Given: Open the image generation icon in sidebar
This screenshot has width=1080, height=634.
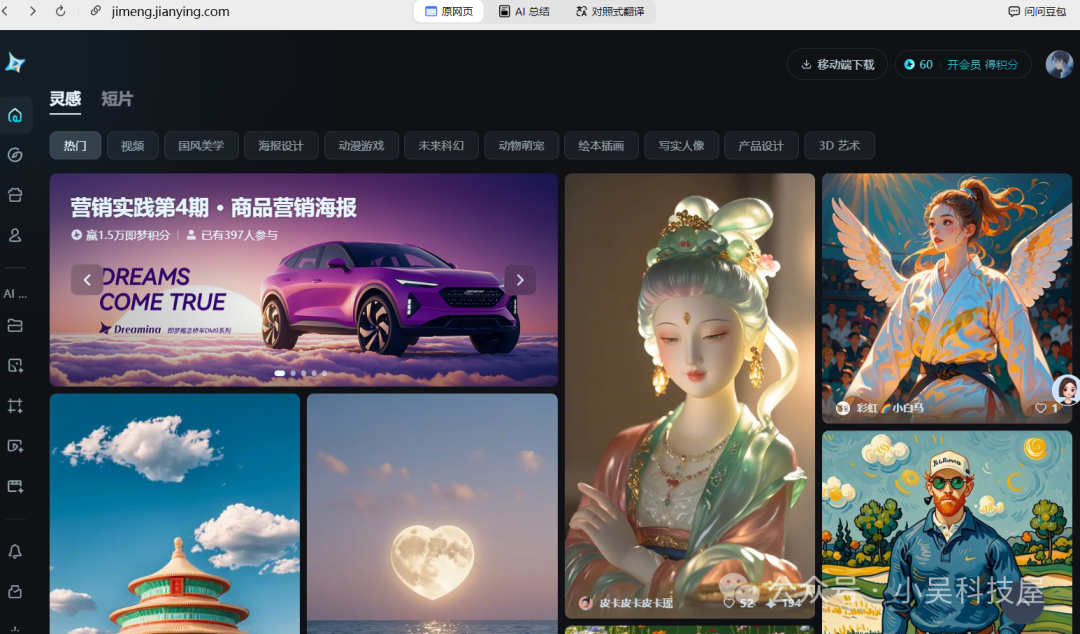Looking at the screenshot, I should pyautogui.click(x=15, y=365).
